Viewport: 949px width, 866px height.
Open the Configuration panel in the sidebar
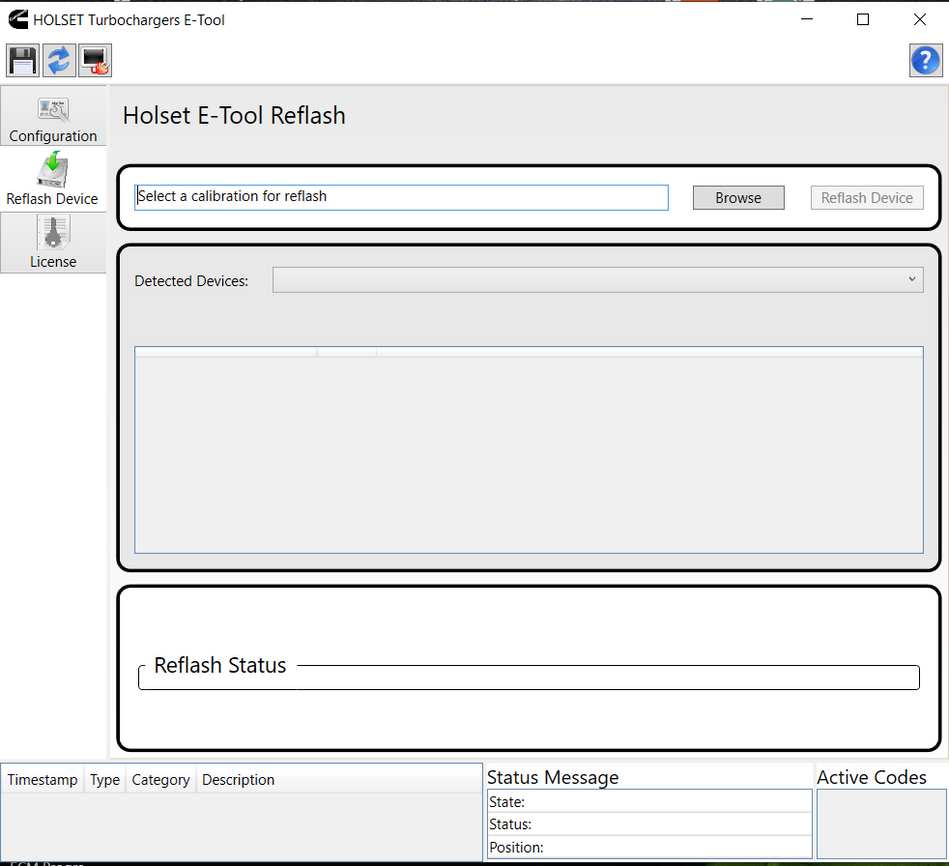tap(53, 118)
